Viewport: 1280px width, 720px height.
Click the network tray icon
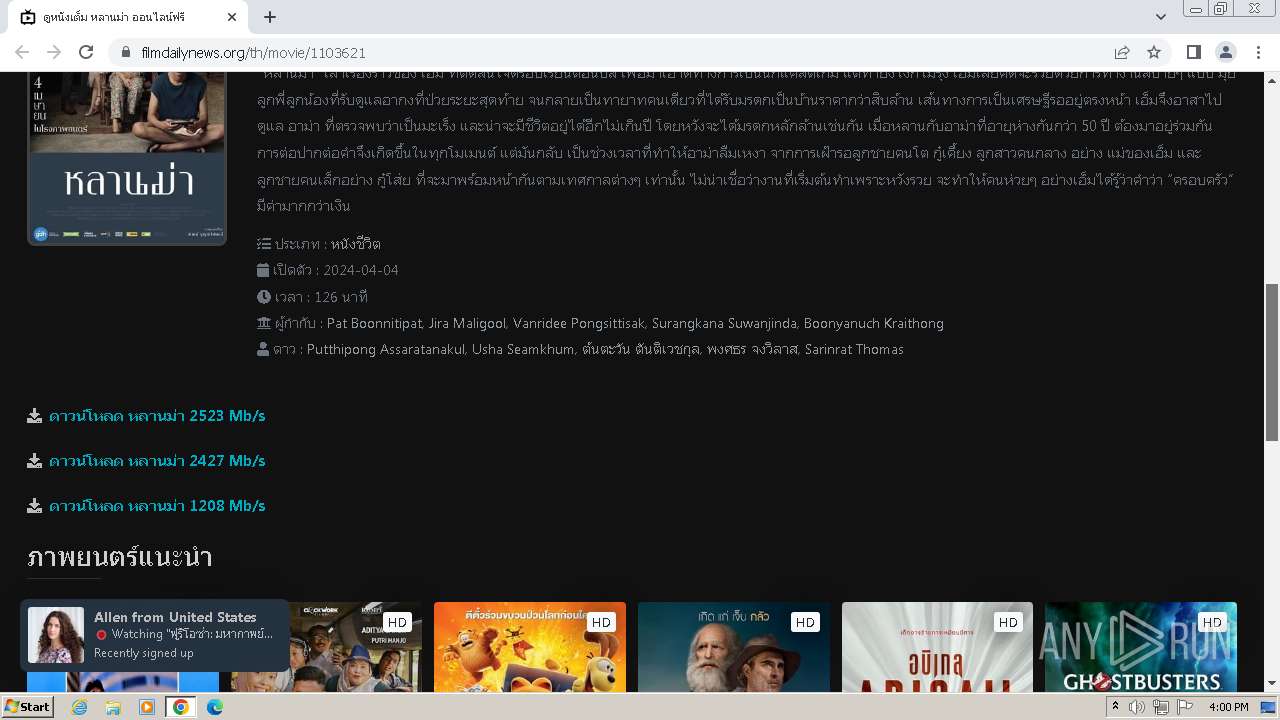(x=1161, y=707)
